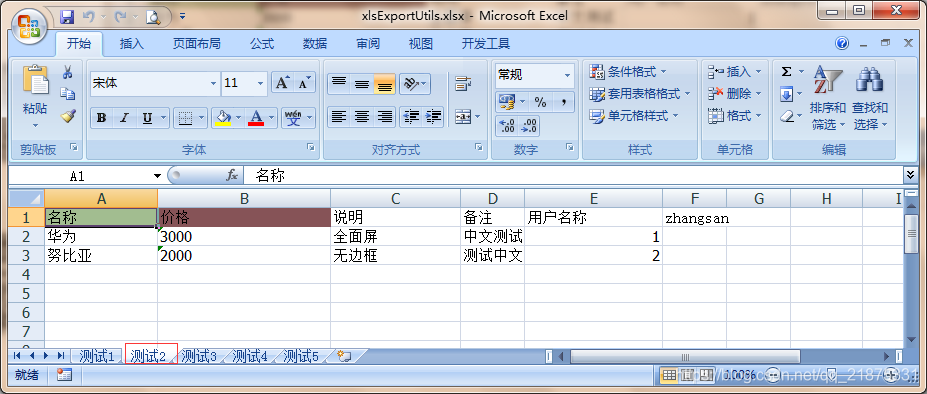Open print preview from quick access toolbar
The width and height of the screenshot is (927, 394).
pyautogui.click(x=153, y=17)
